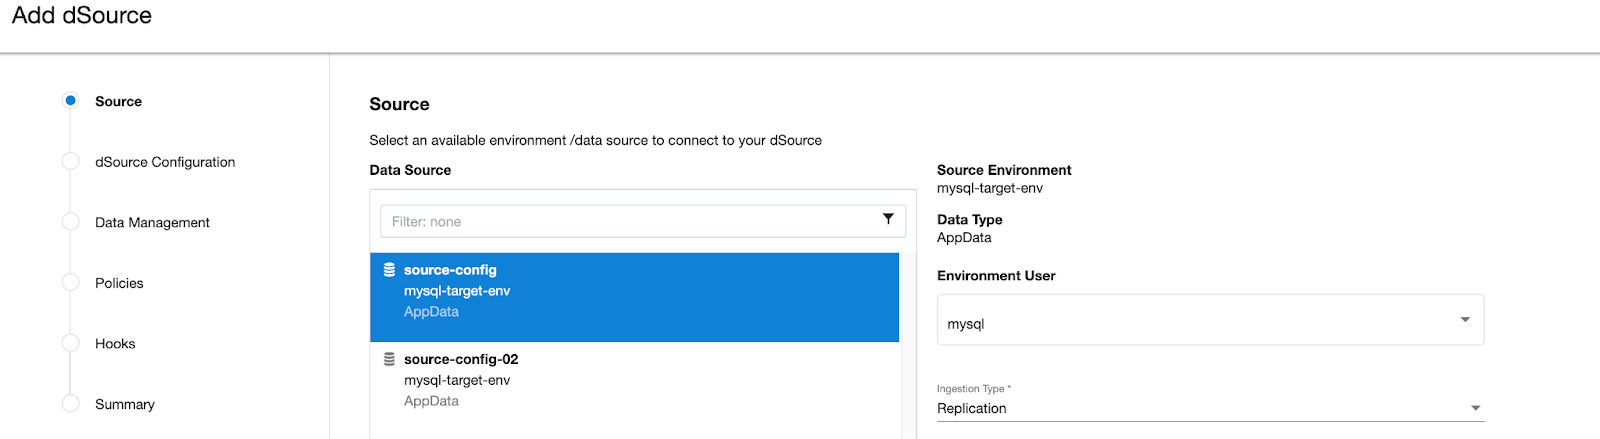Click the Environment User dropdown arrow
The width and height of the screenshot is (1600, 439).
tap(1465, 320)
